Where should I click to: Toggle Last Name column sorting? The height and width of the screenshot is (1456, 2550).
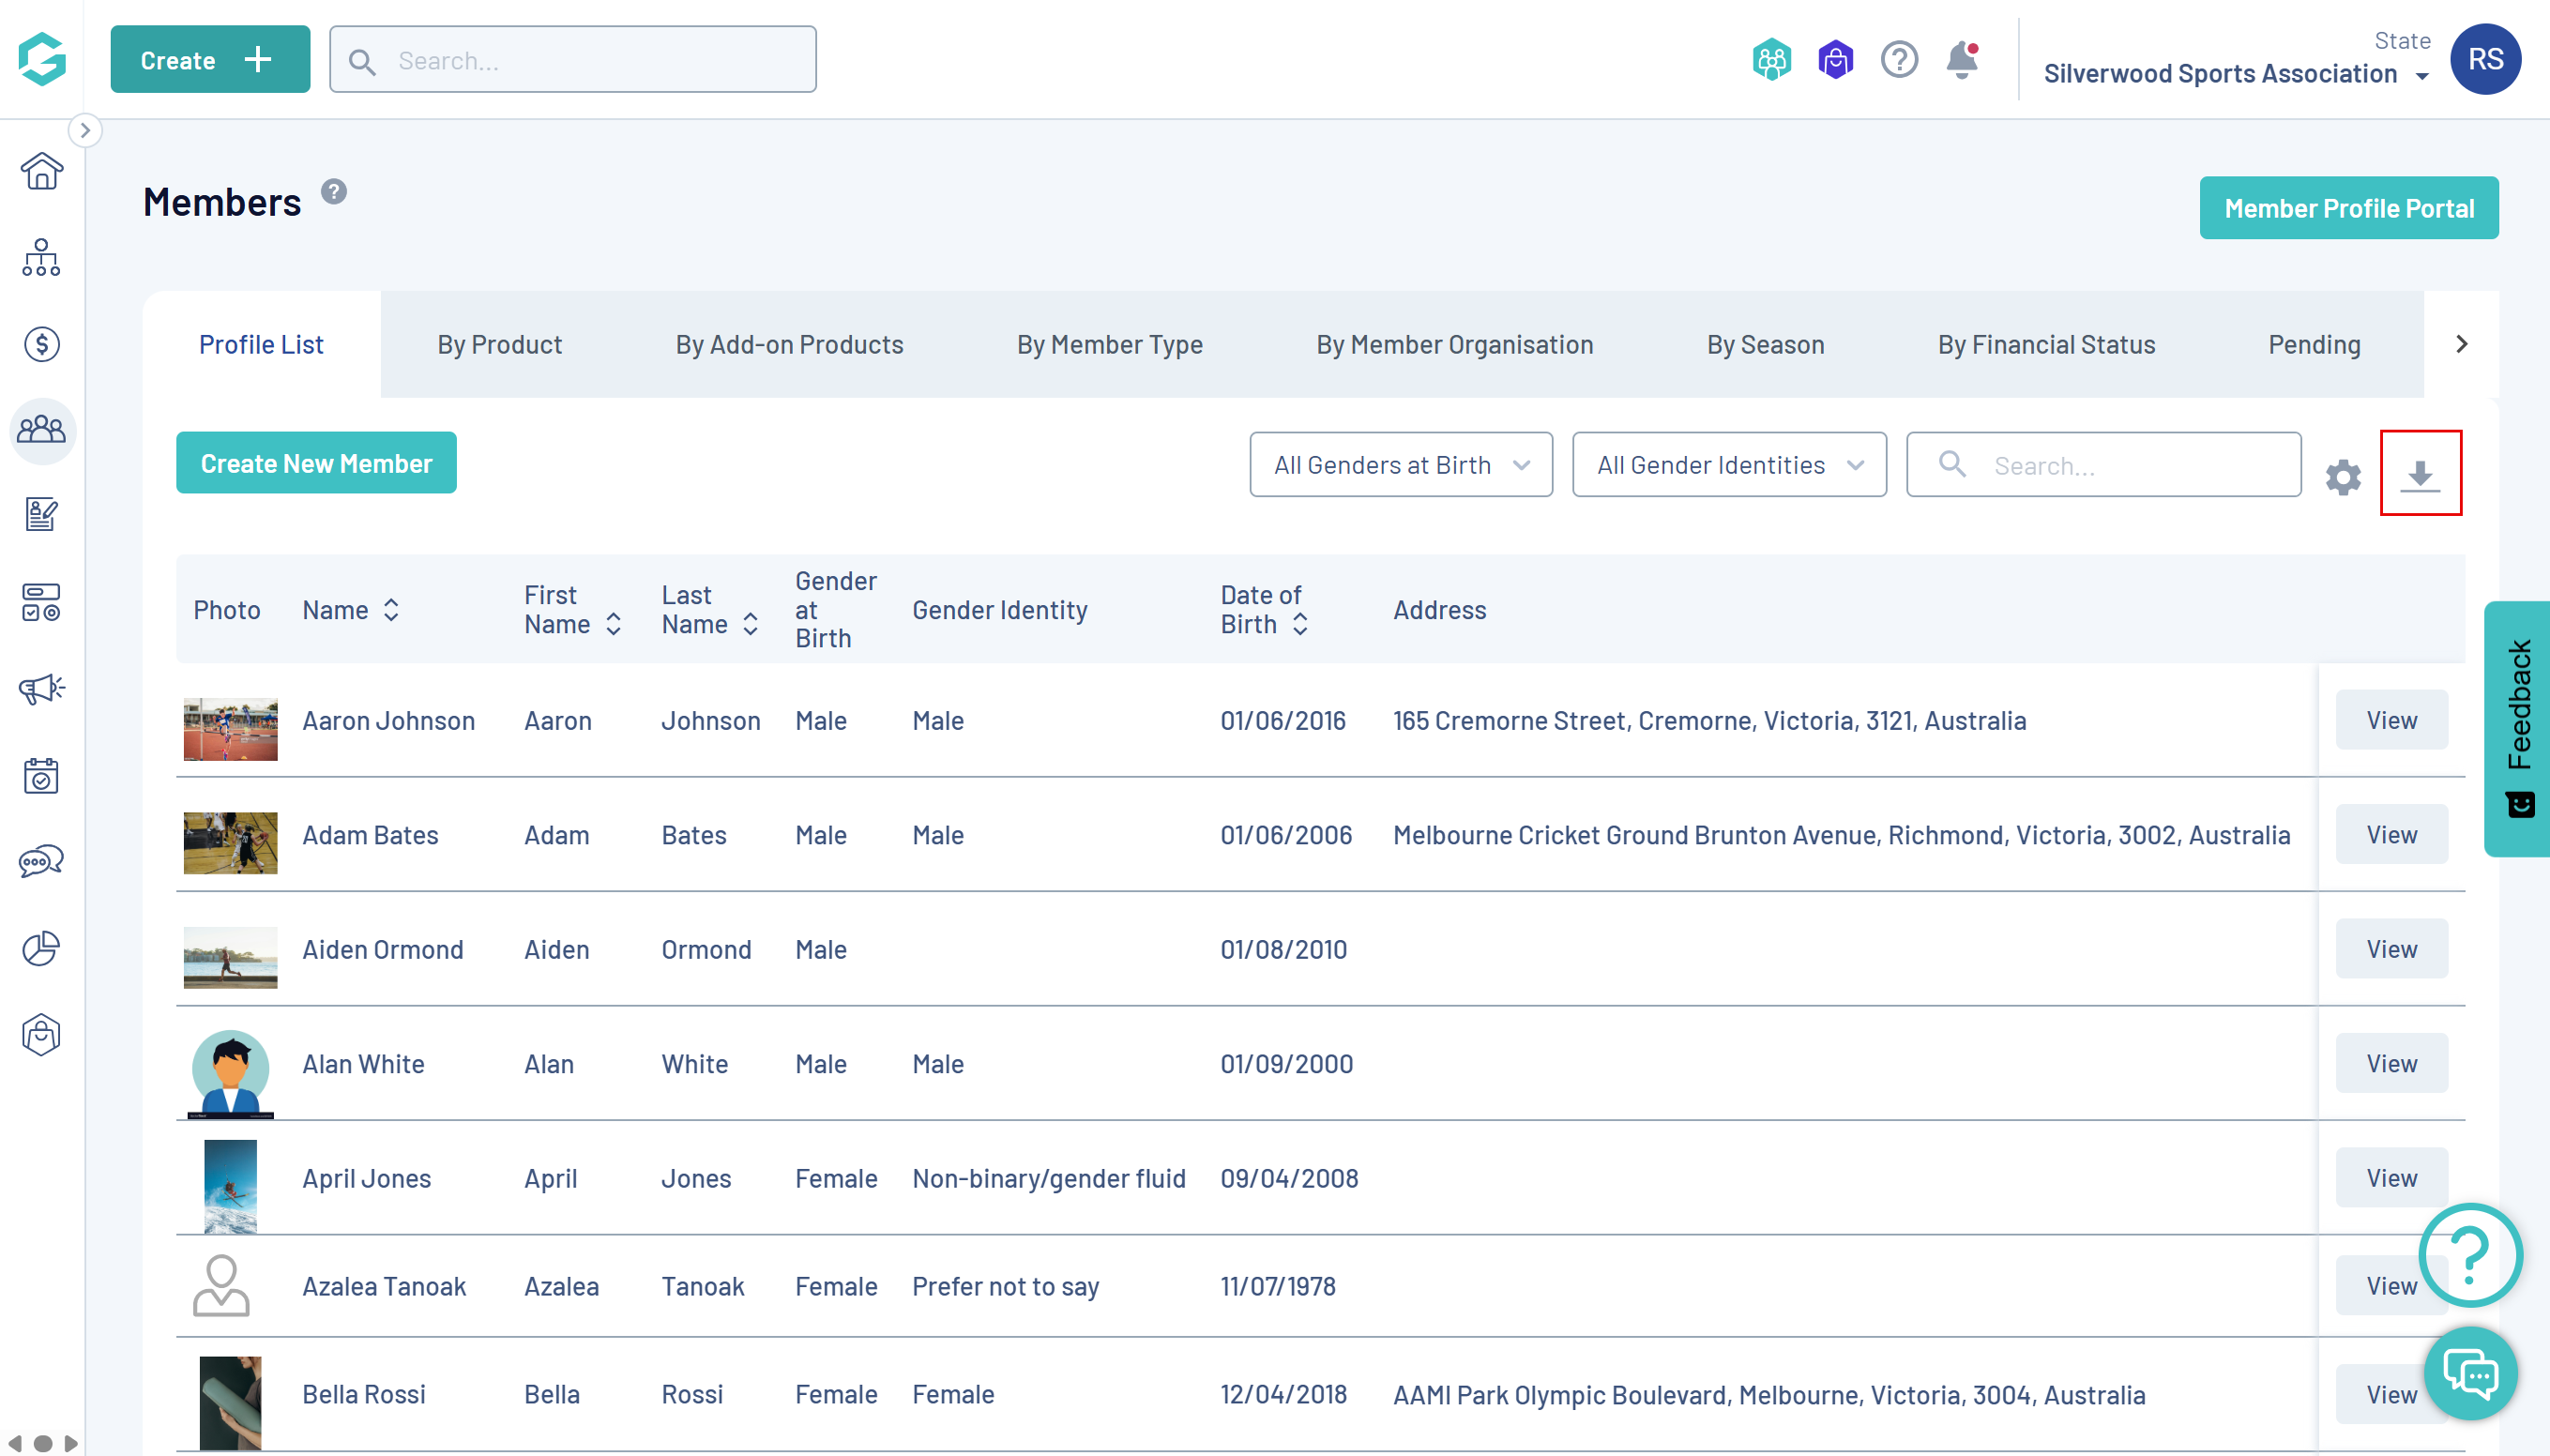750,625
